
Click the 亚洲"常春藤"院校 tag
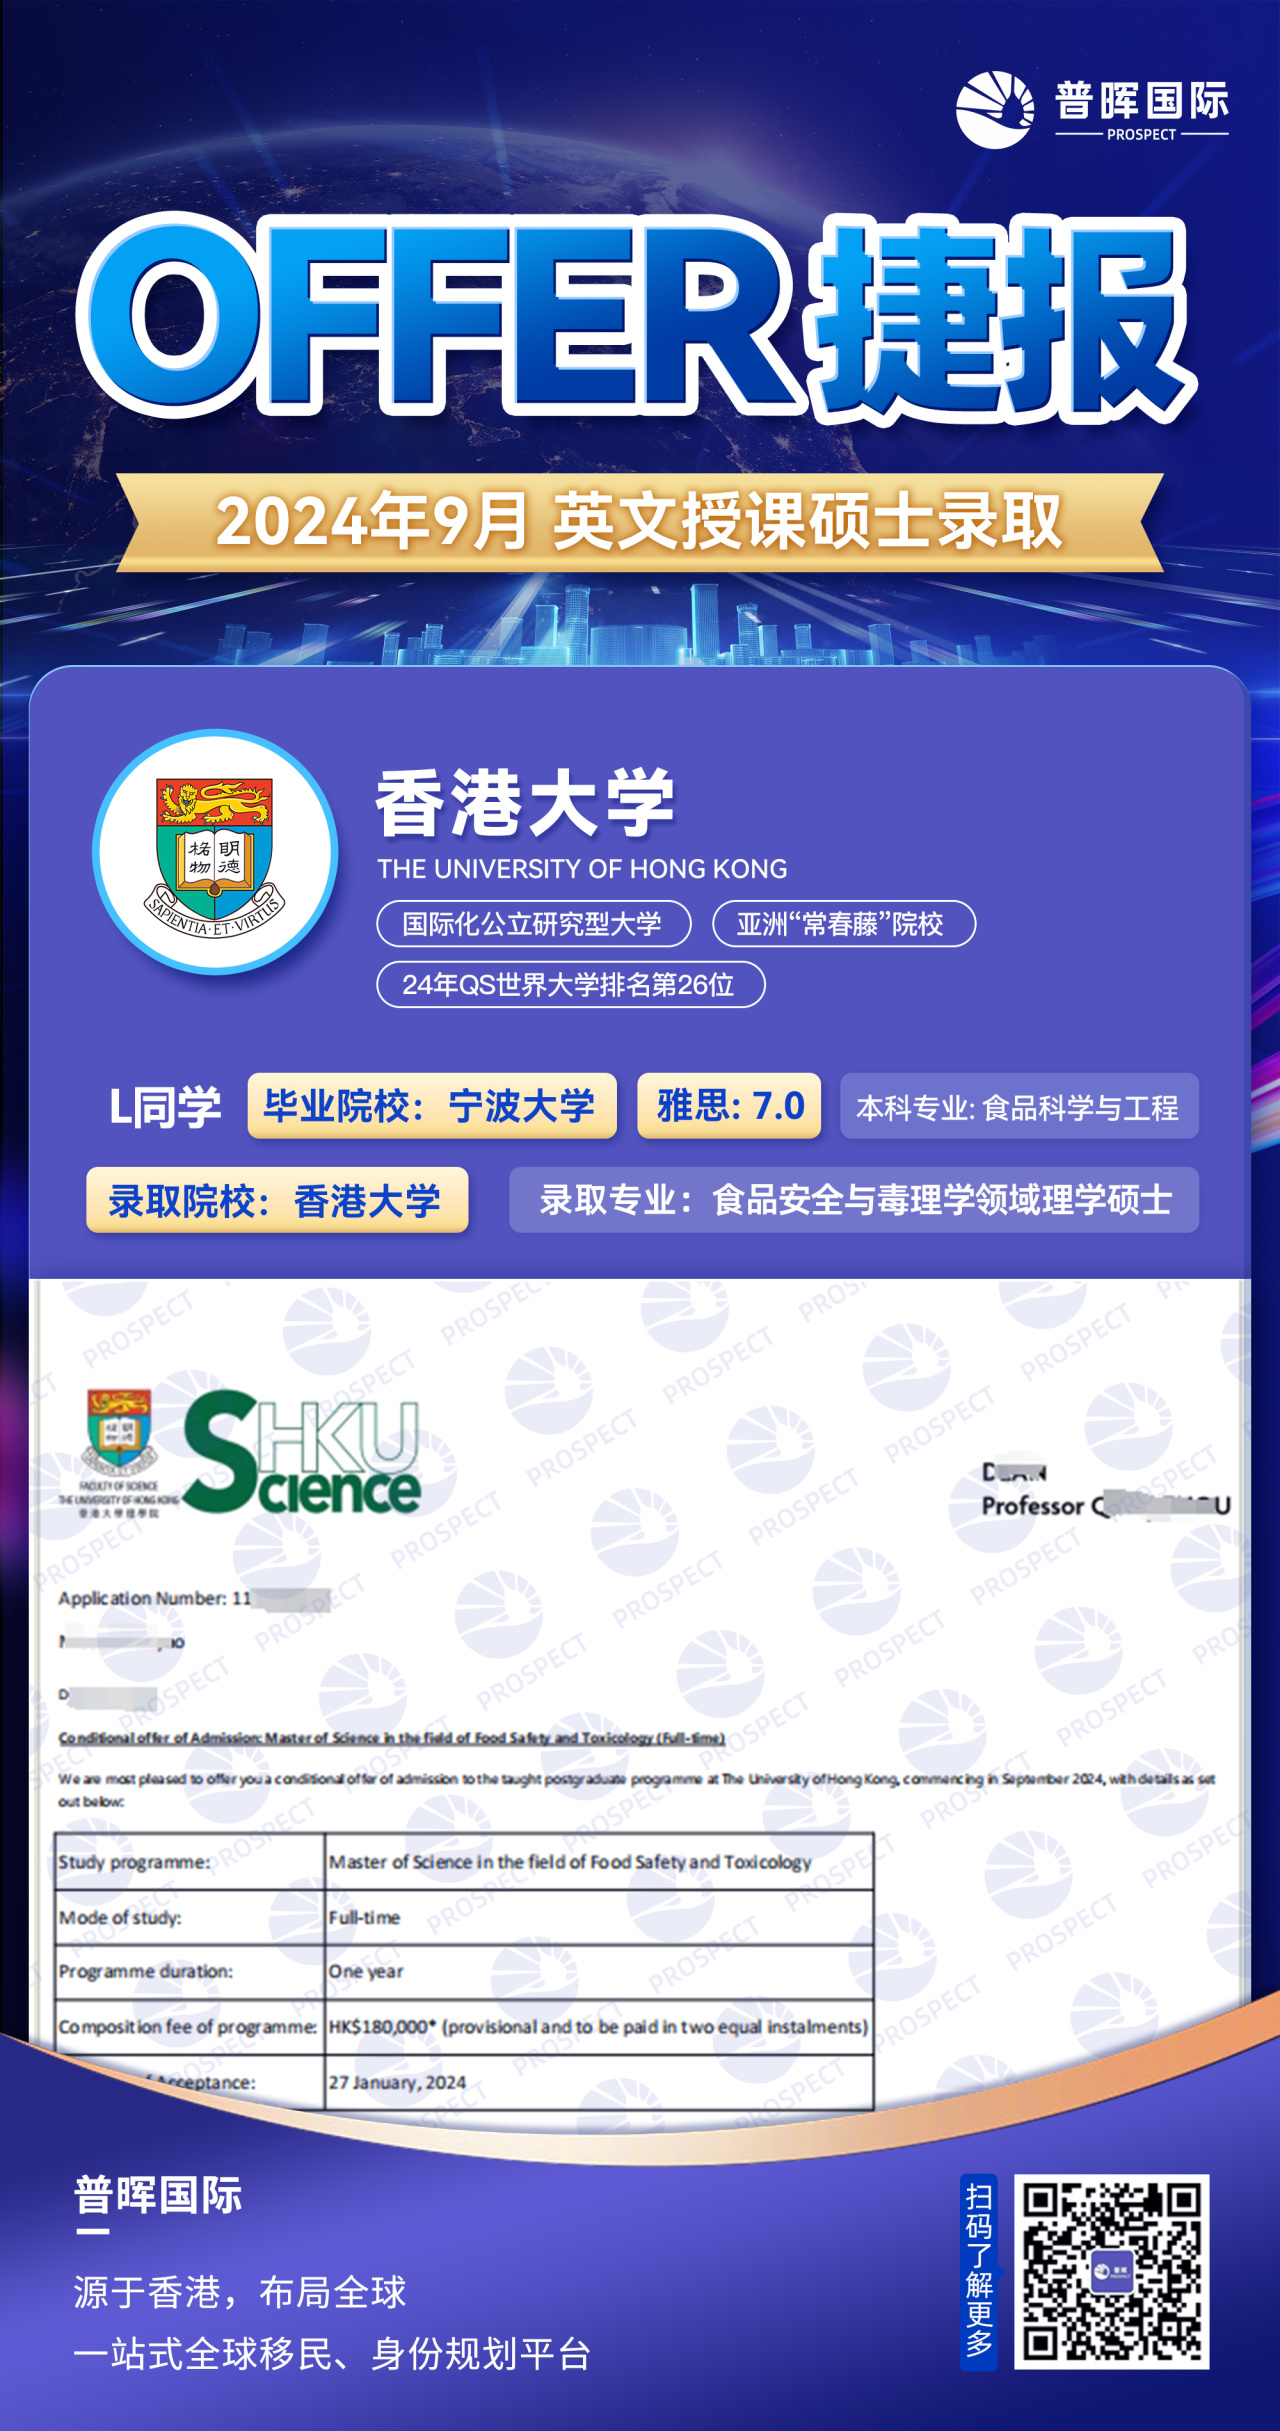(x=844, y=923)
